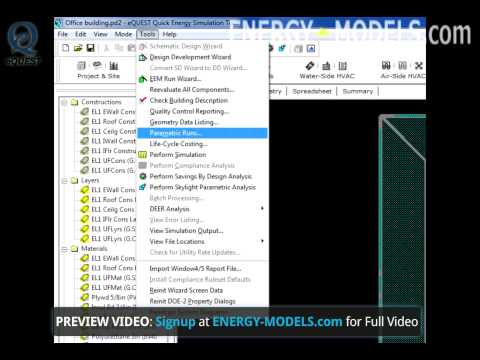Select EL1 UFMat (G.S material item
This screenshot has height=360, width=480.
113,277
